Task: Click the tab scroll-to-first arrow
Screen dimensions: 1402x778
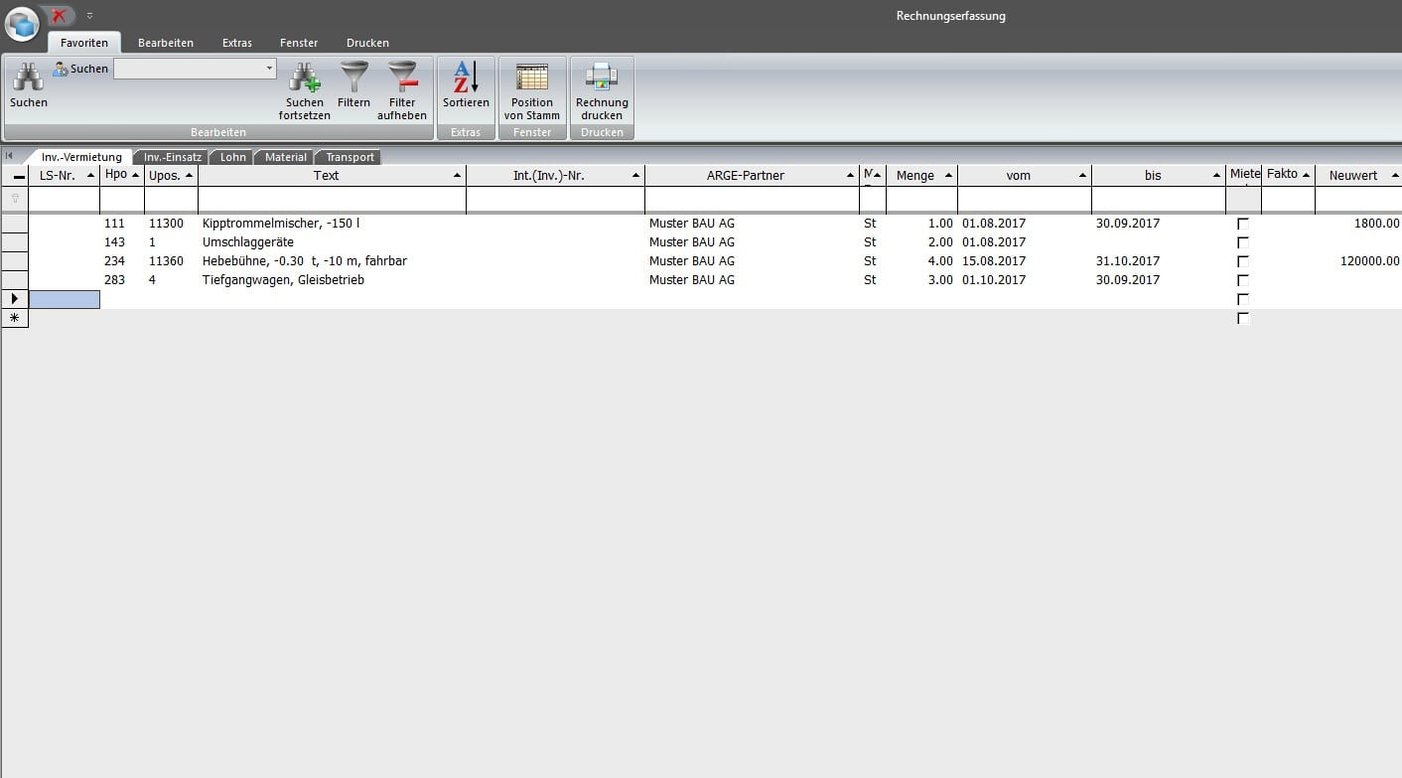Action: 9,156
